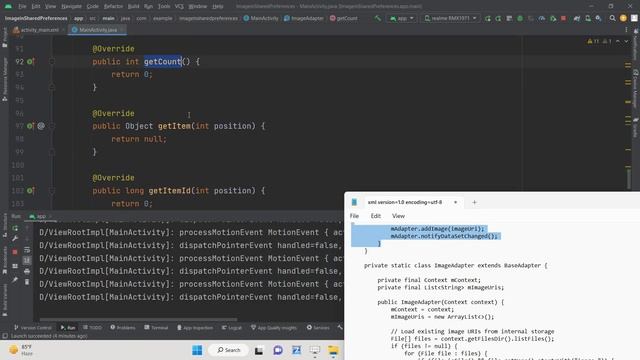
Task: Collapse the getItemId method fold at line 102
Action: pyautogui.click(x=52, y=191)
